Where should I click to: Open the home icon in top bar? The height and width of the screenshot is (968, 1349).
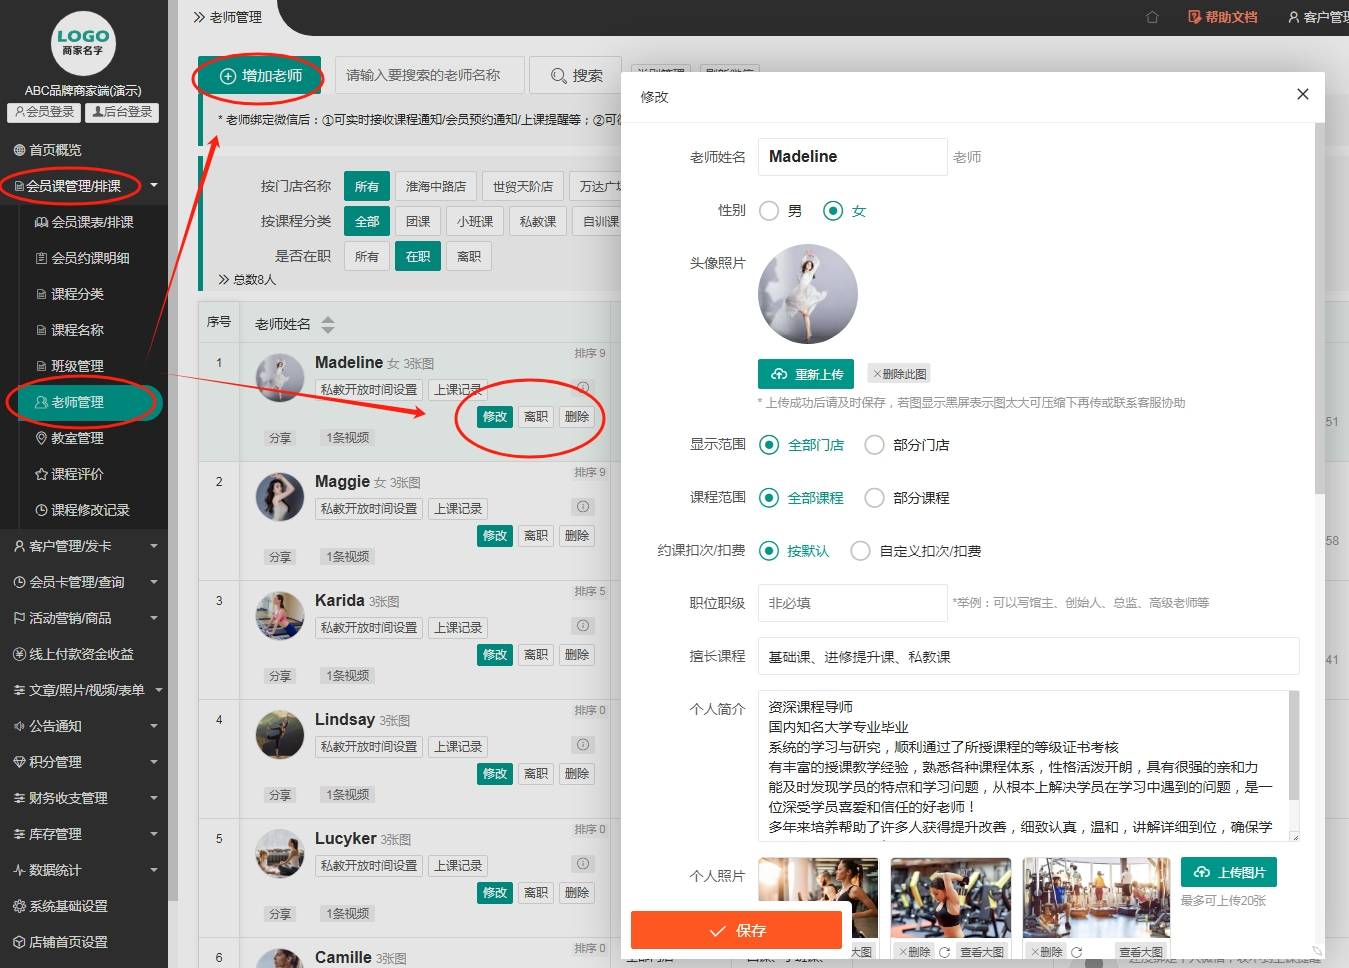(1152, 17)
